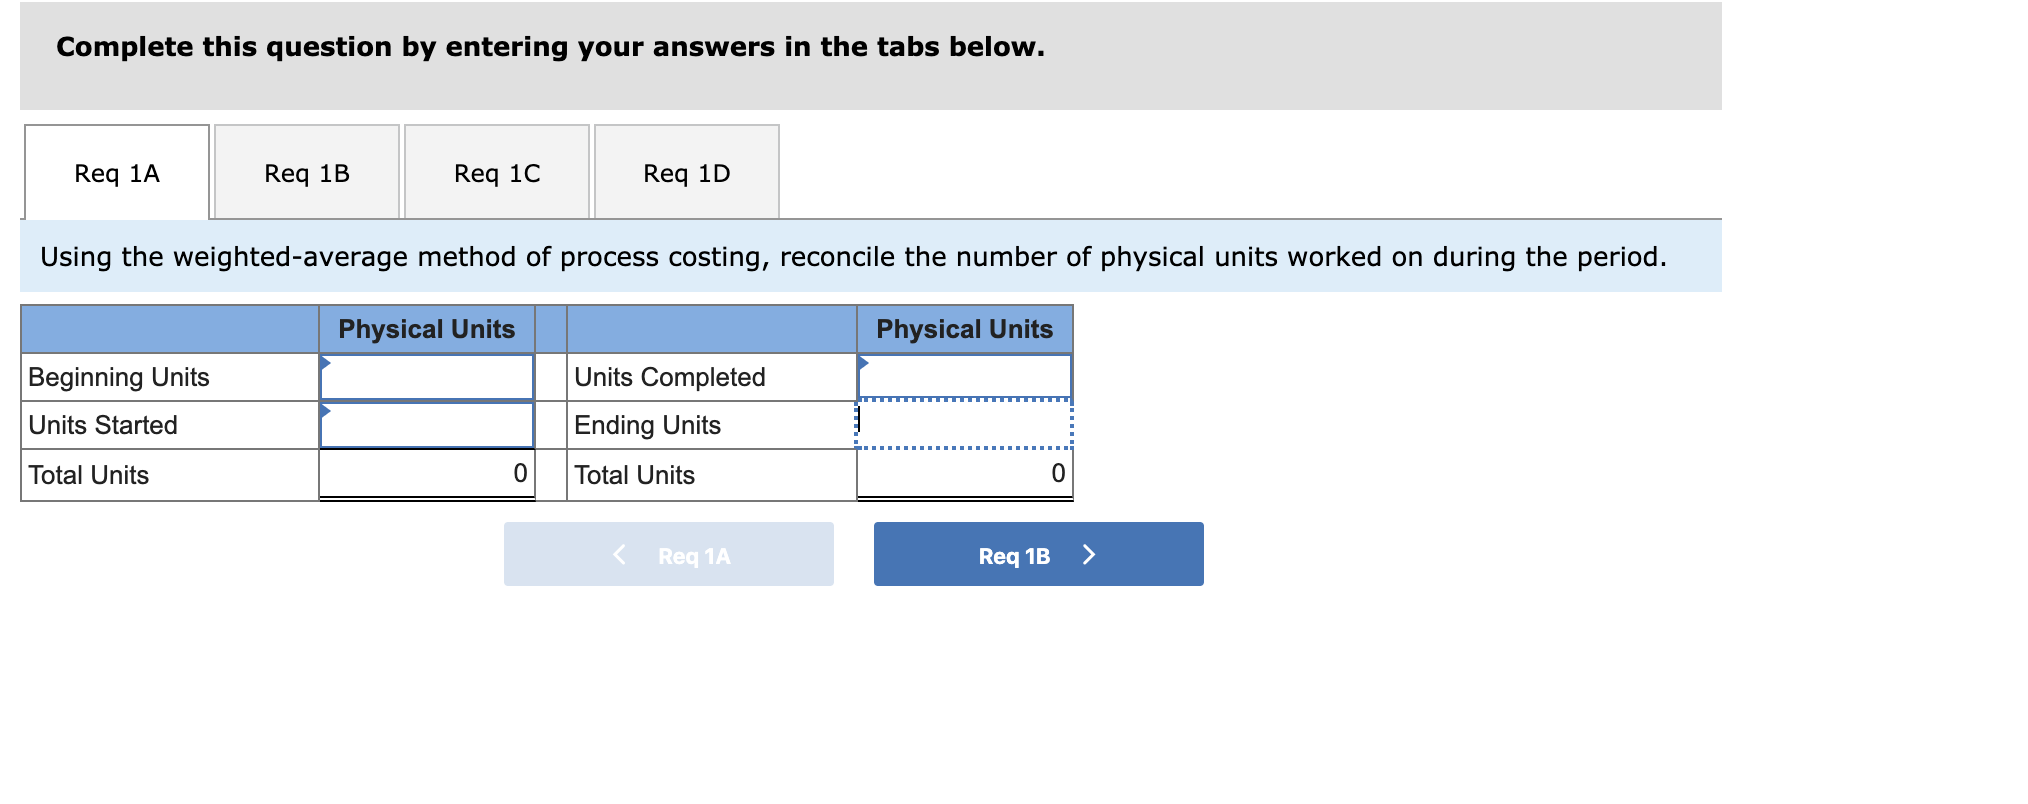The height and width of the screenshot is (804, 2028).
Task: Click the right Physical Units column header
Action: click(963, 328)
